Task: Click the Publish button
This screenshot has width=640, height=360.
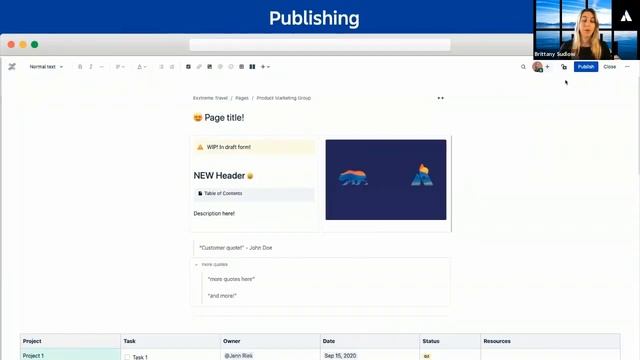Action: tap(586, 67)
